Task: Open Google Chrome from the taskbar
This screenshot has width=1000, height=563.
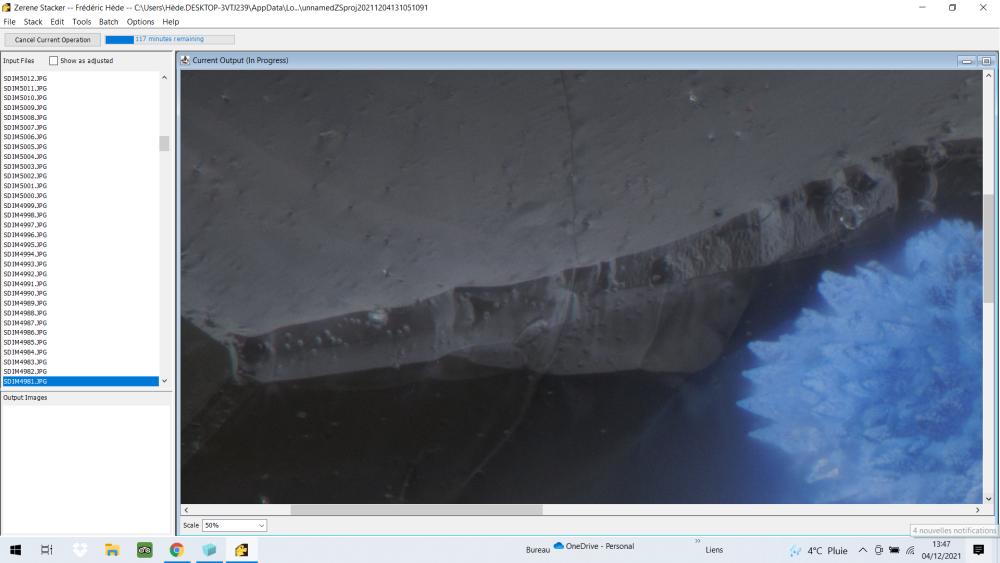Action: pos(177,550)
